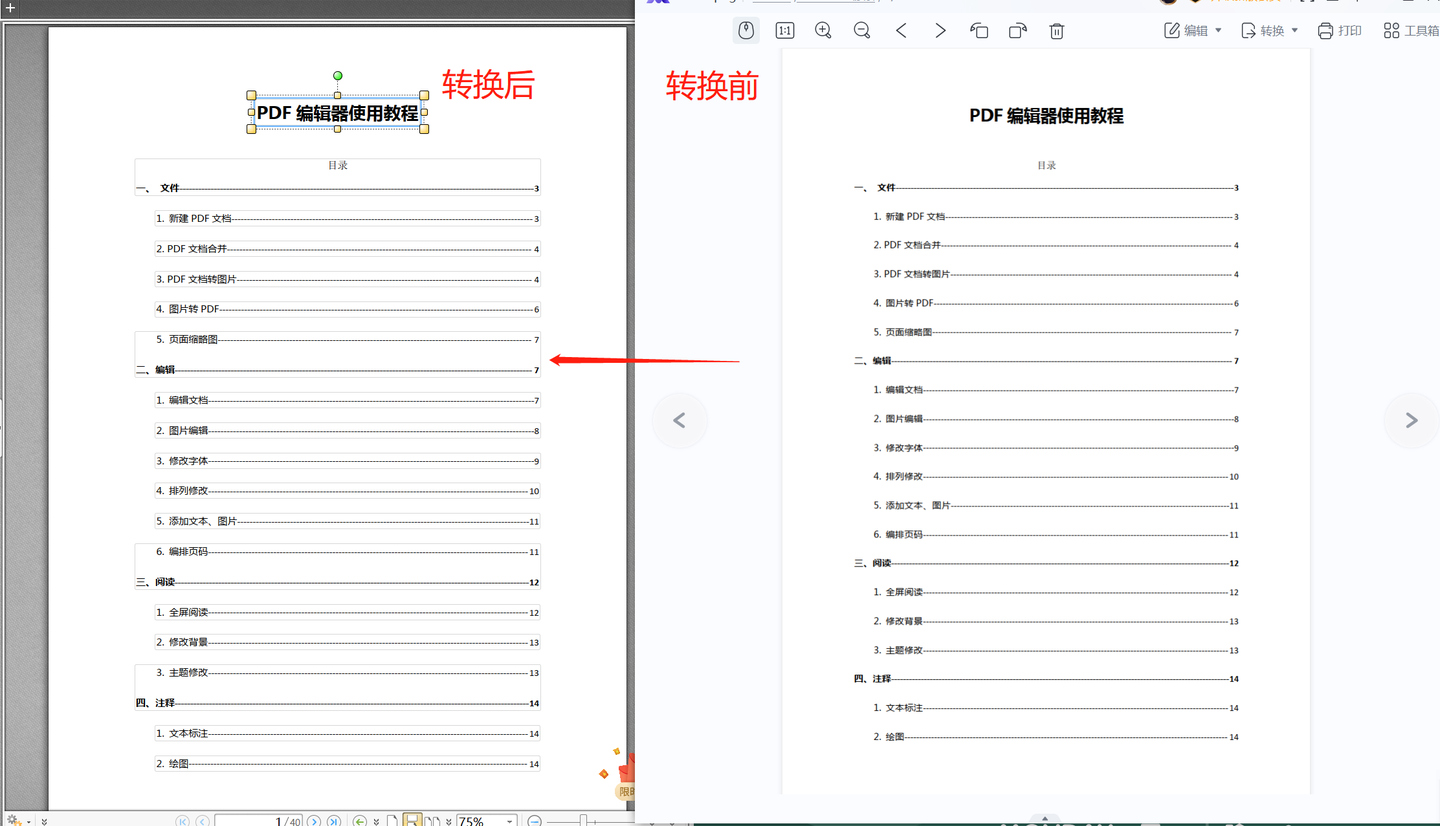Select the mouse pointer tool in viewer toolbar

(746, 30)
